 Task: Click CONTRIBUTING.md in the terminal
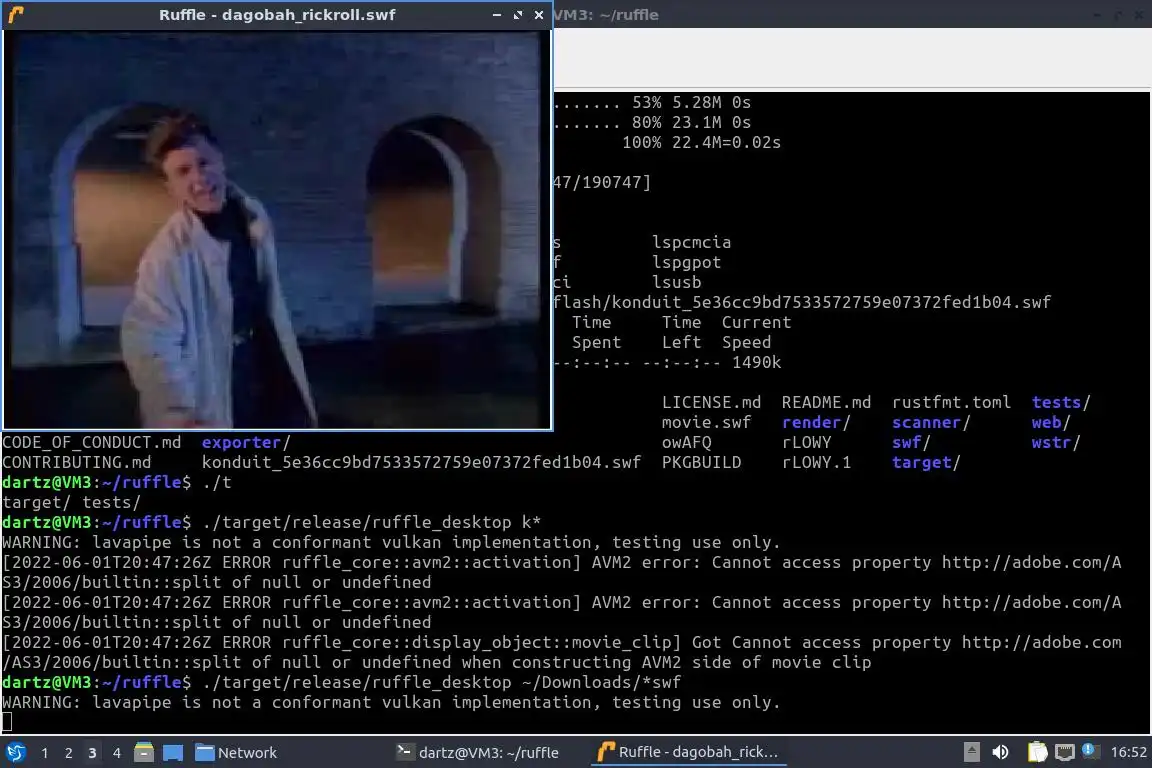point(76,462)
